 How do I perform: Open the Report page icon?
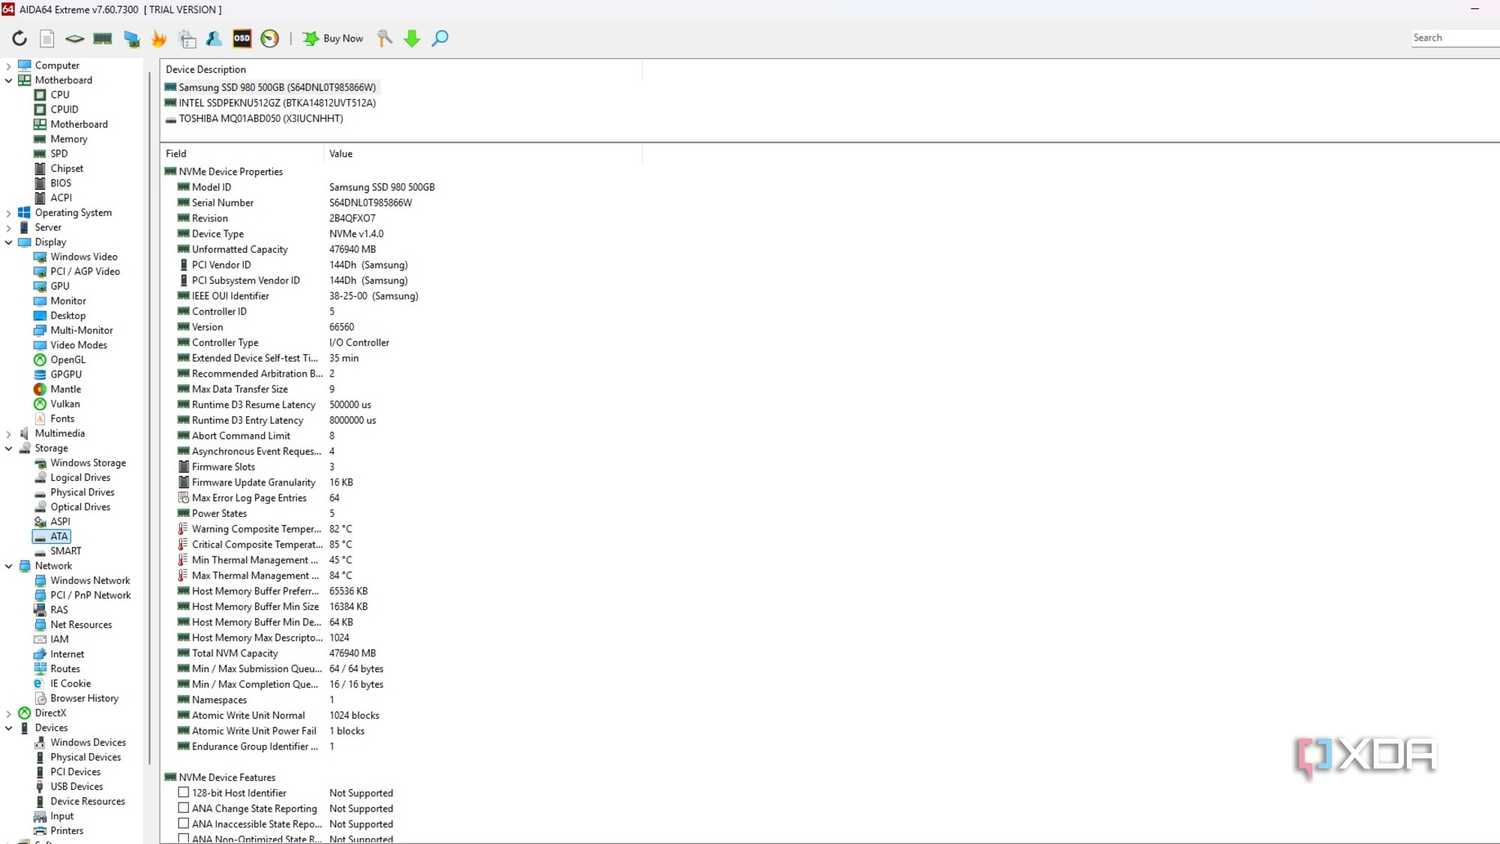pos(47,38)
